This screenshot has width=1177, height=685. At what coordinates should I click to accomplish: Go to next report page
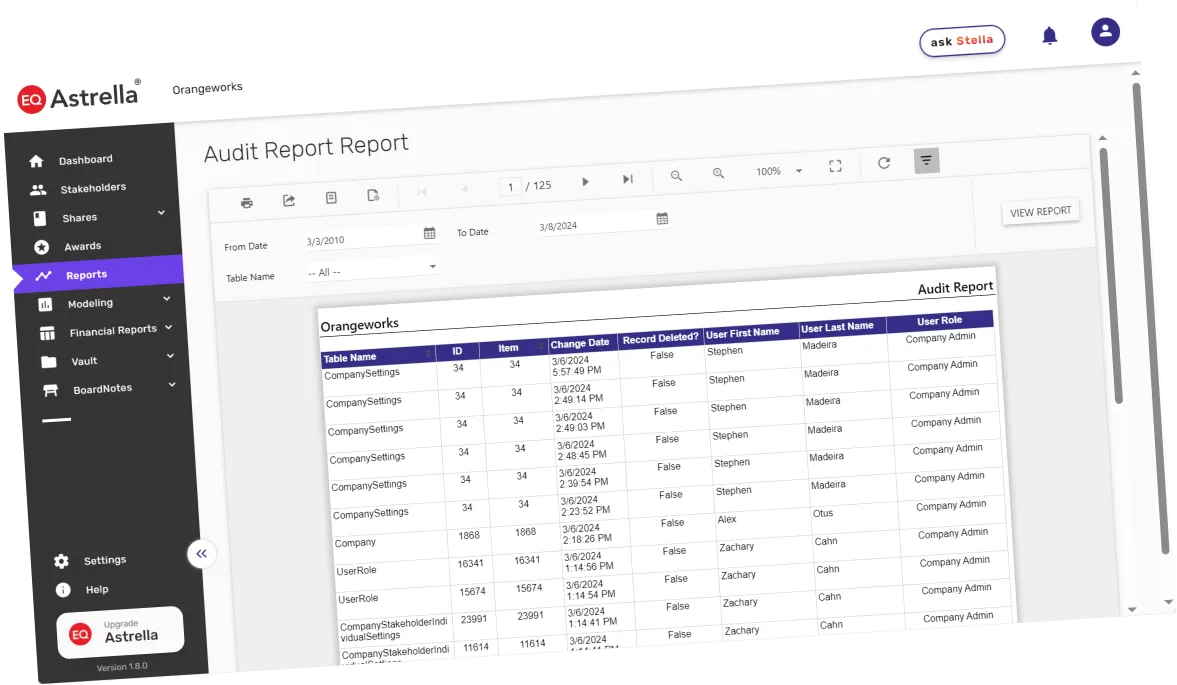tap(586, 181)
